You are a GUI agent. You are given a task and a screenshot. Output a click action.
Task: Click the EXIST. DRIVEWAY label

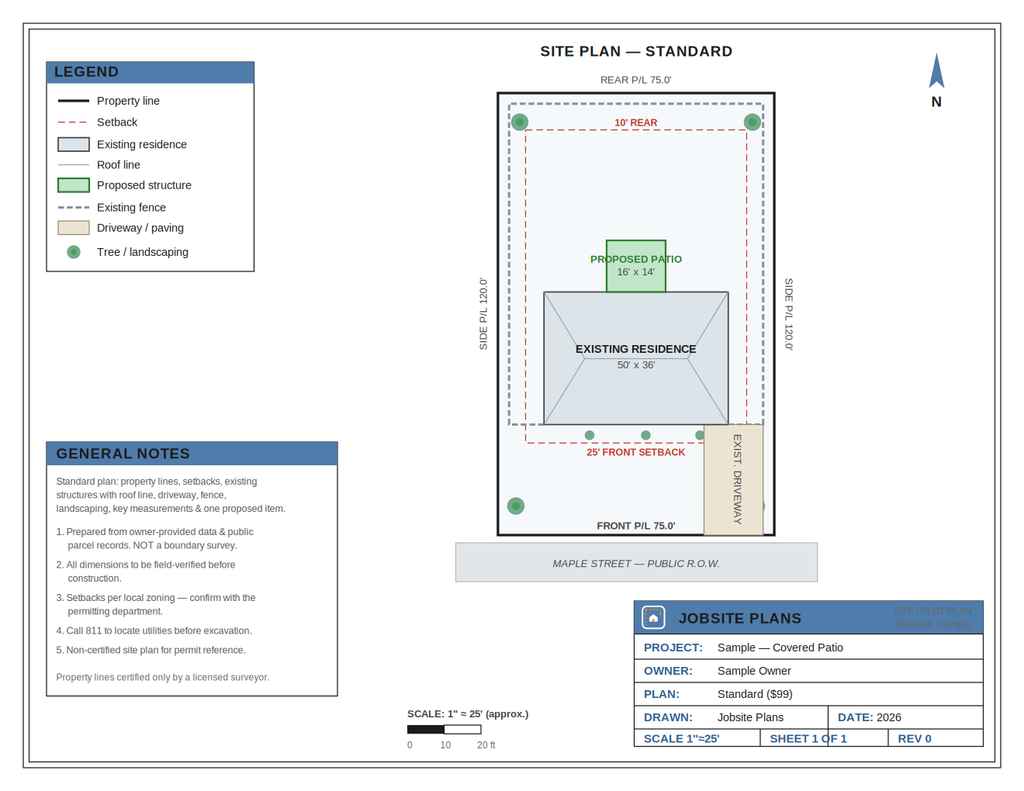(737, 479)
